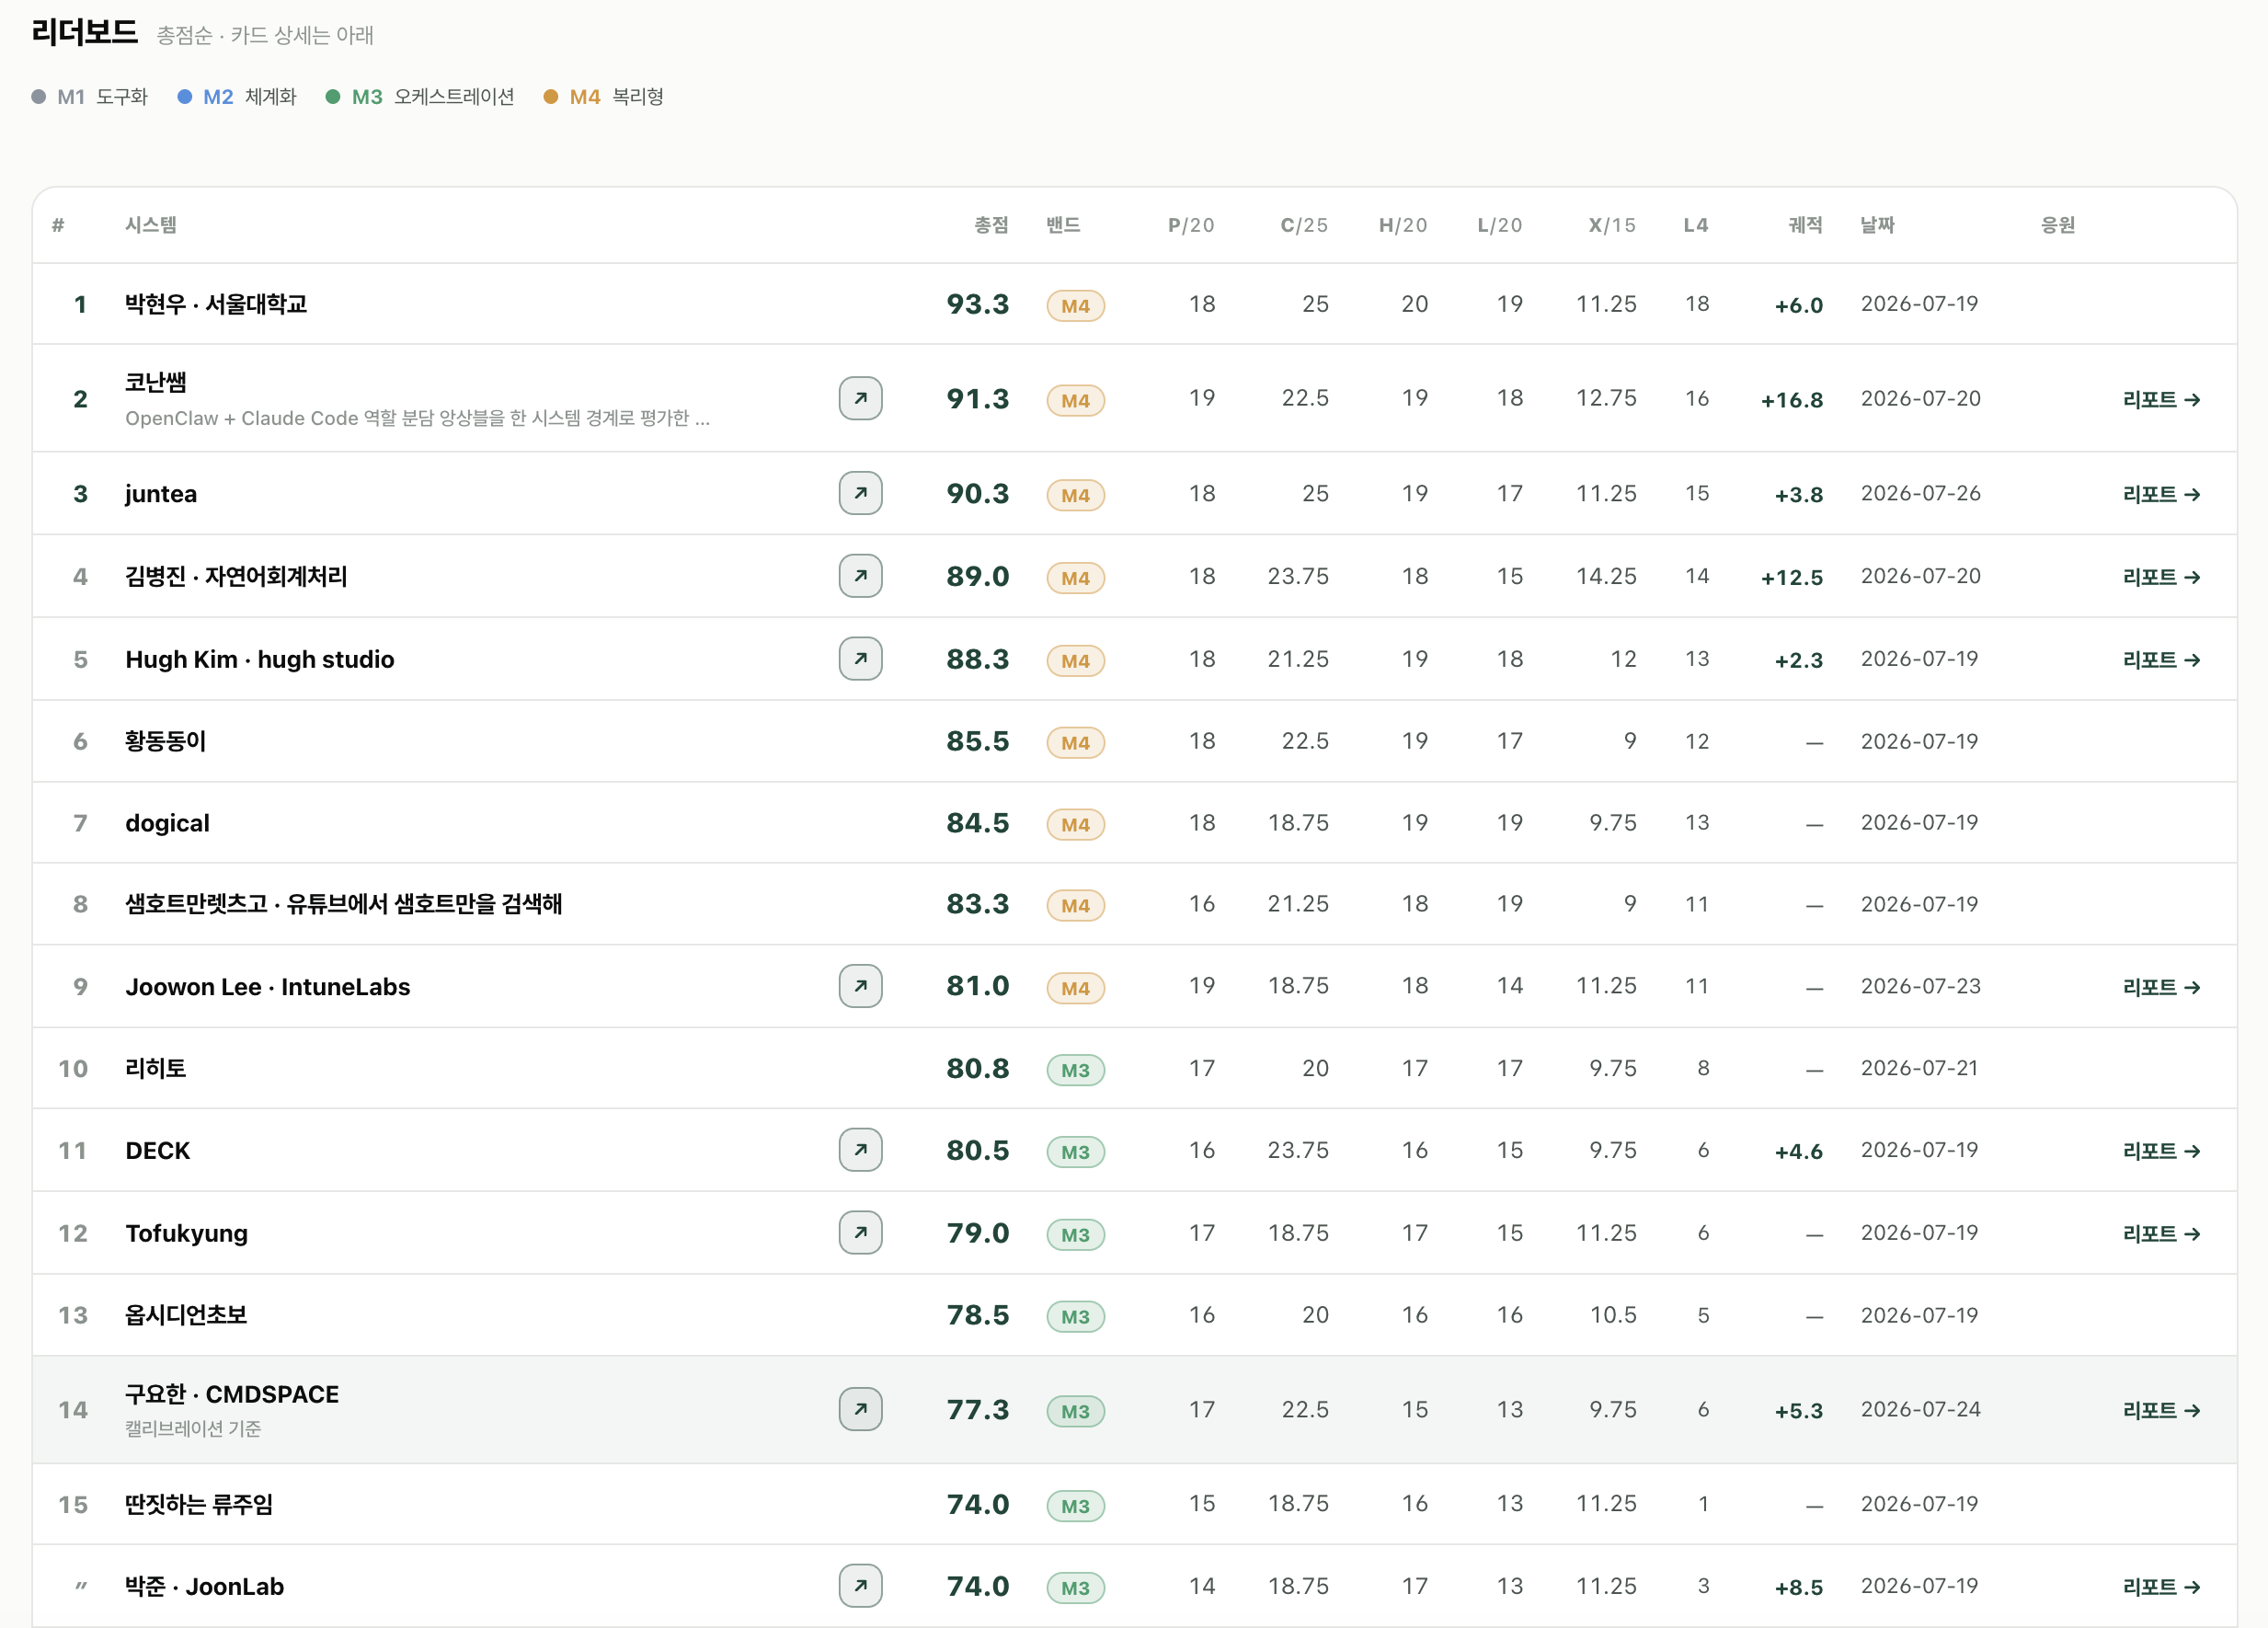Open external link icon for 김병진 · 자연어회계처리

click(860, 576)
